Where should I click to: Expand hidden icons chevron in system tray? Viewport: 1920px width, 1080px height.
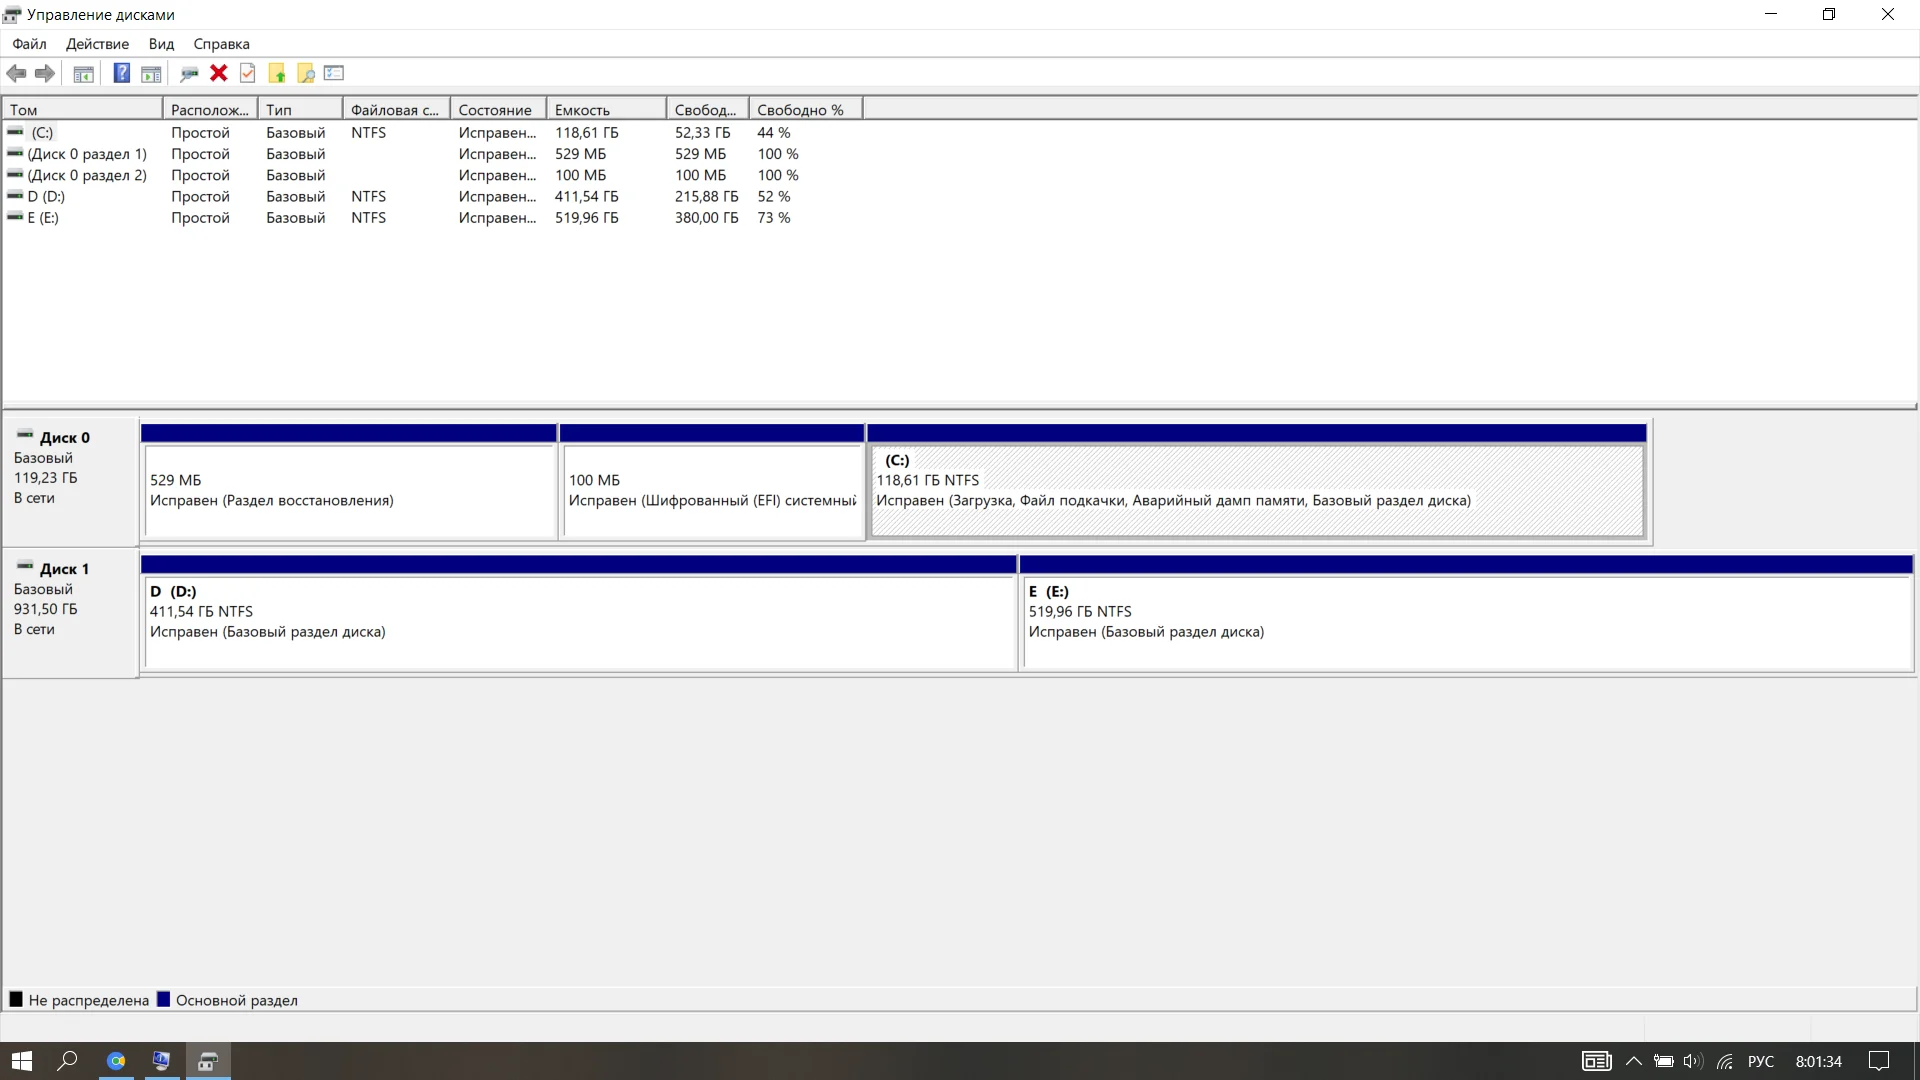pyautogui.click(x=1633, y=1061)
